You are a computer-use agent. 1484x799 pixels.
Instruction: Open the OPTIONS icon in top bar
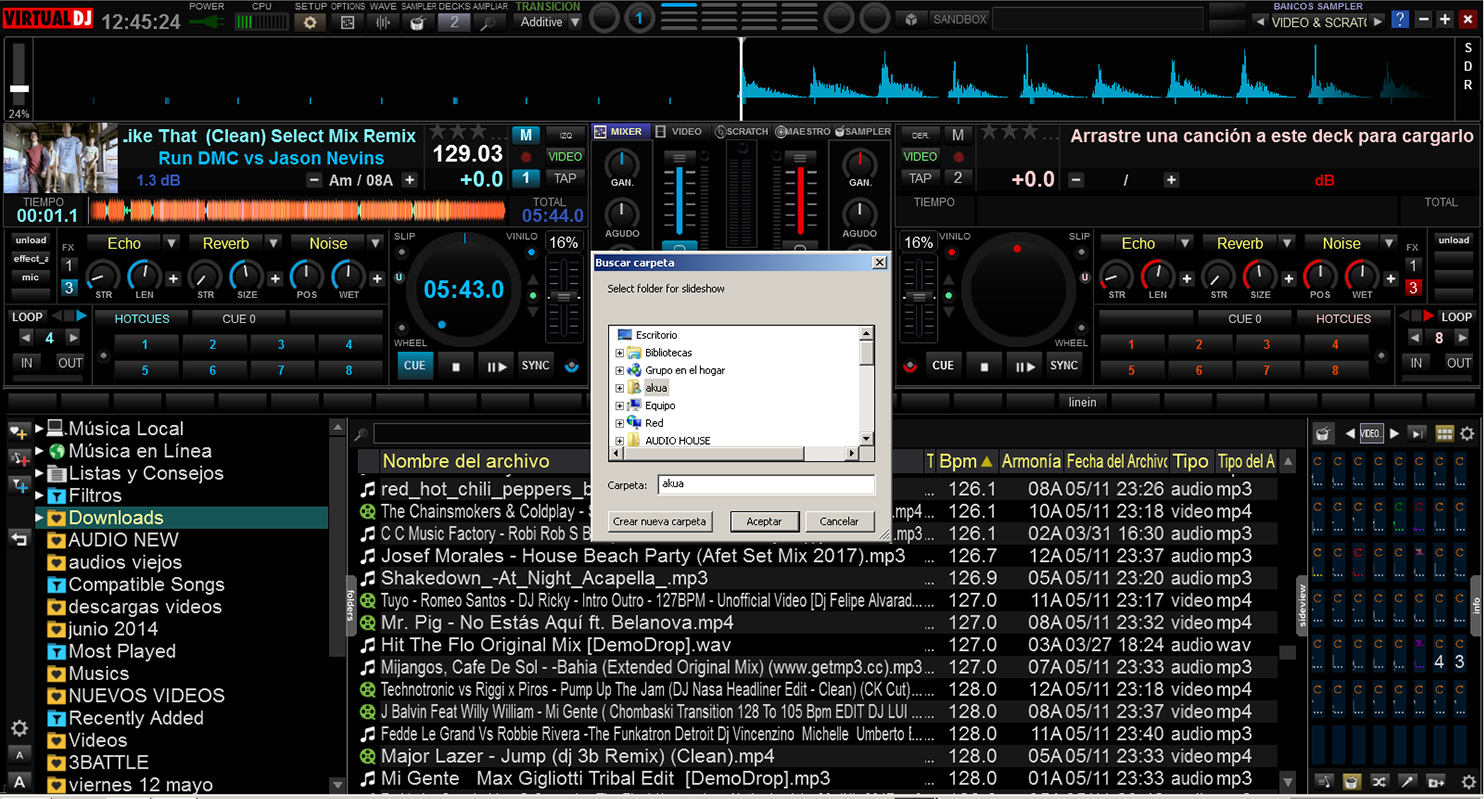[x=347, y=22]
